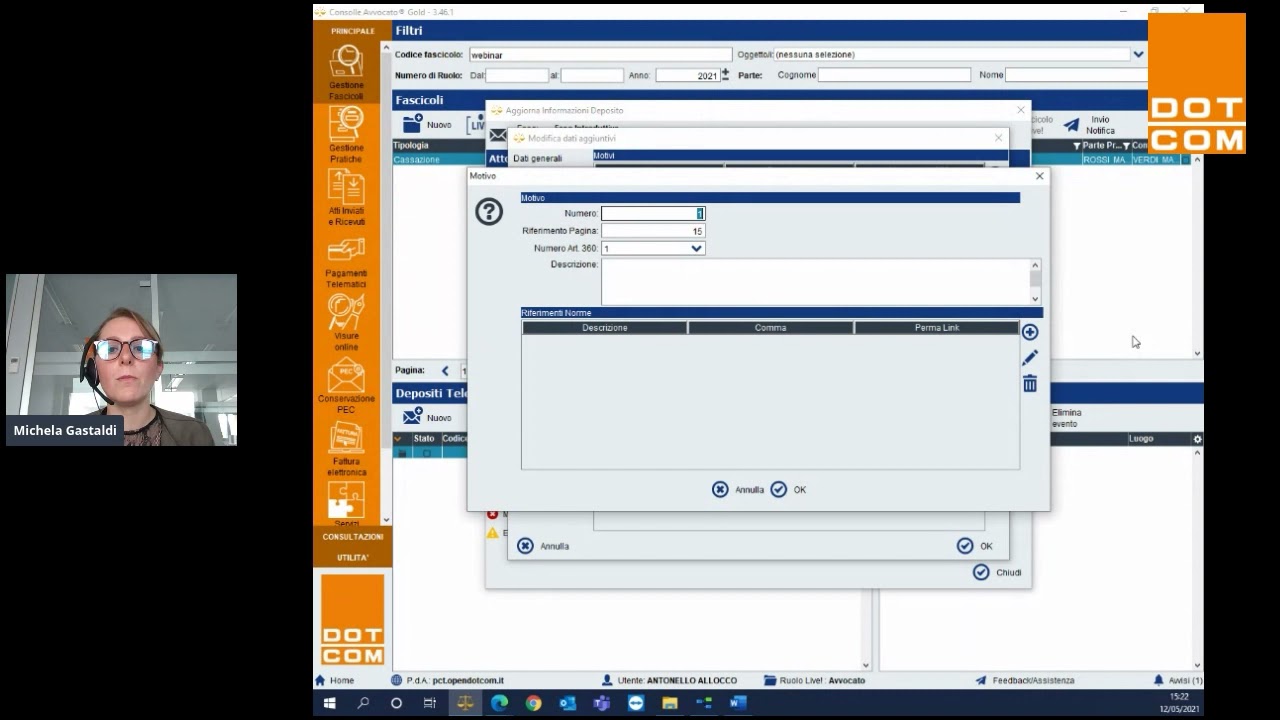Delete norm reference with trash icon
Screen dimensions: 1280x720
pos(1030,383)
